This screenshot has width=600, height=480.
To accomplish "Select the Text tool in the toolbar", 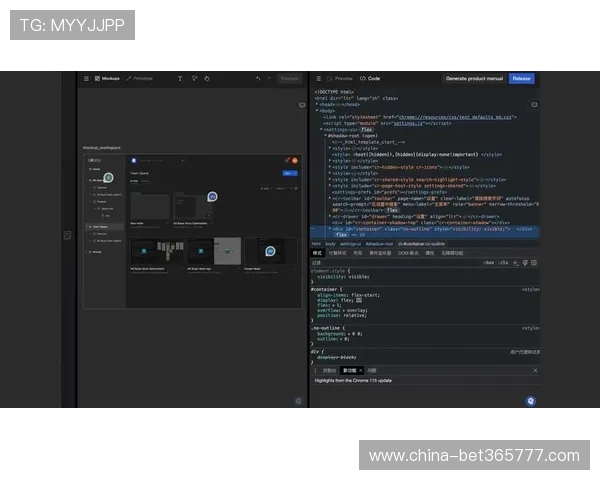I will pyautogui.click(x=180, y=78).
